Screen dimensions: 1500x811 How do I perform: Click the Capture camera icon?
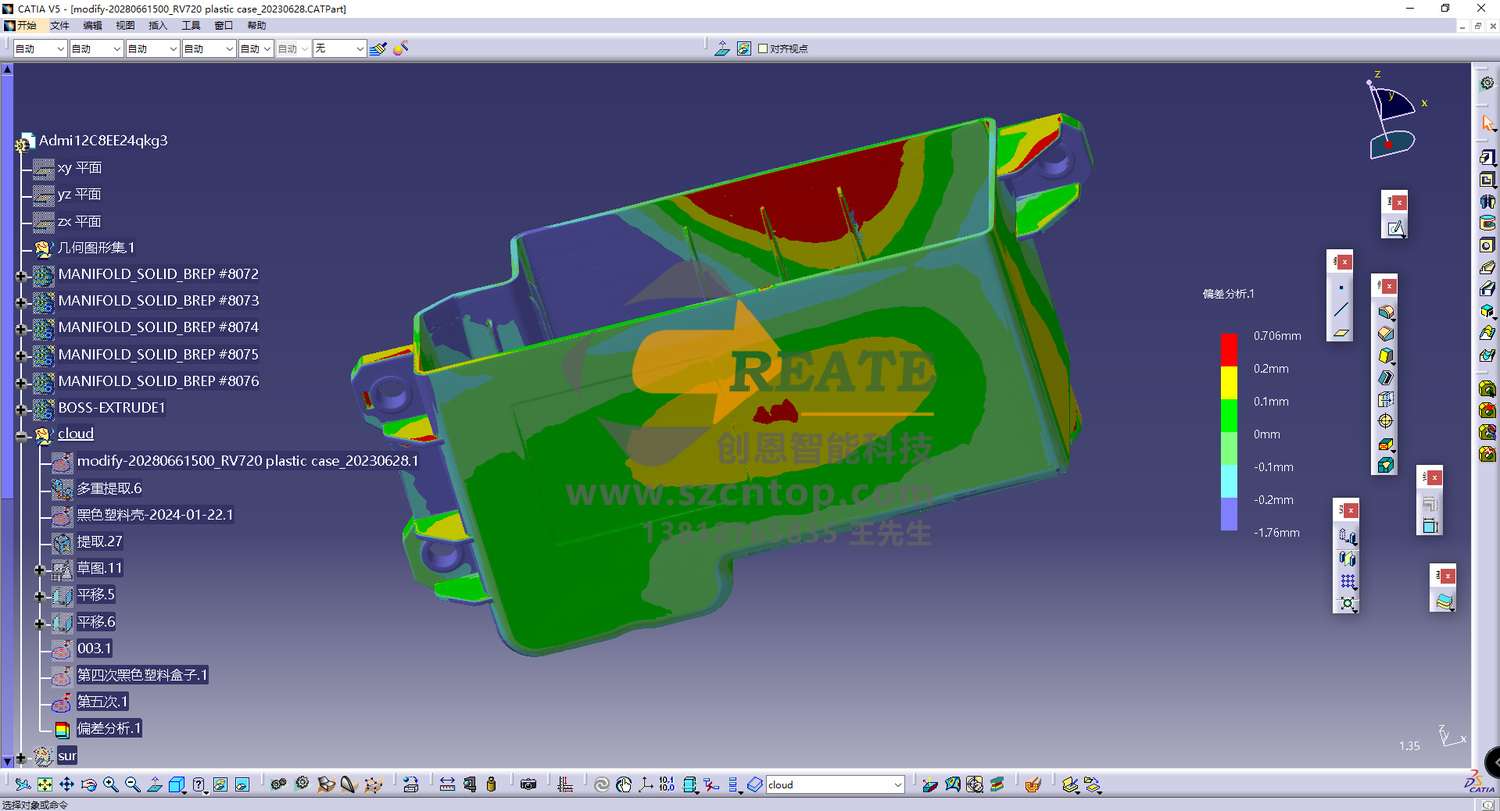click(x=529, y=785)
